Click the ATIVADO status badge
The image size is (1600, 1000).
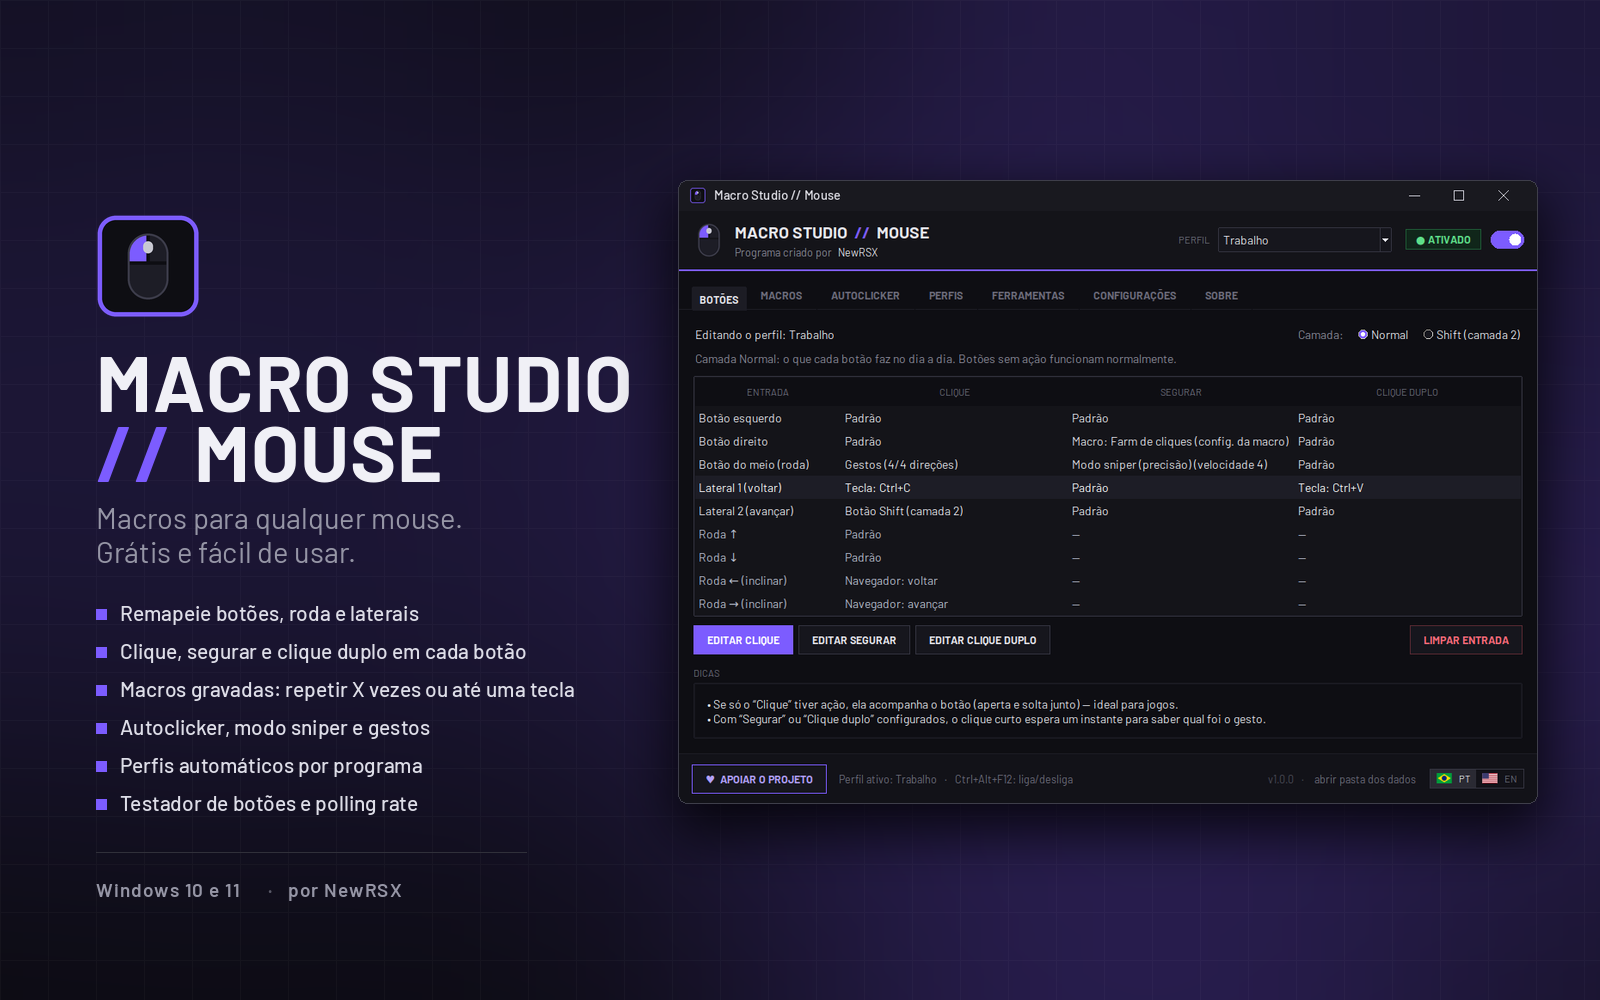[x=1443, y=240]
